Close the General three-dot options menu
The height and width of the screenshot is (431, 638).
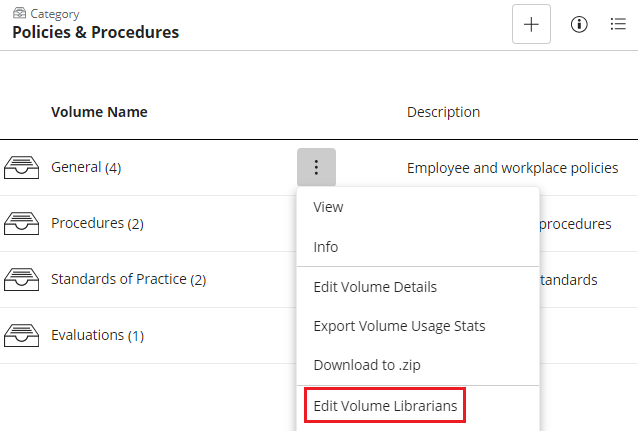pos(316,167)
